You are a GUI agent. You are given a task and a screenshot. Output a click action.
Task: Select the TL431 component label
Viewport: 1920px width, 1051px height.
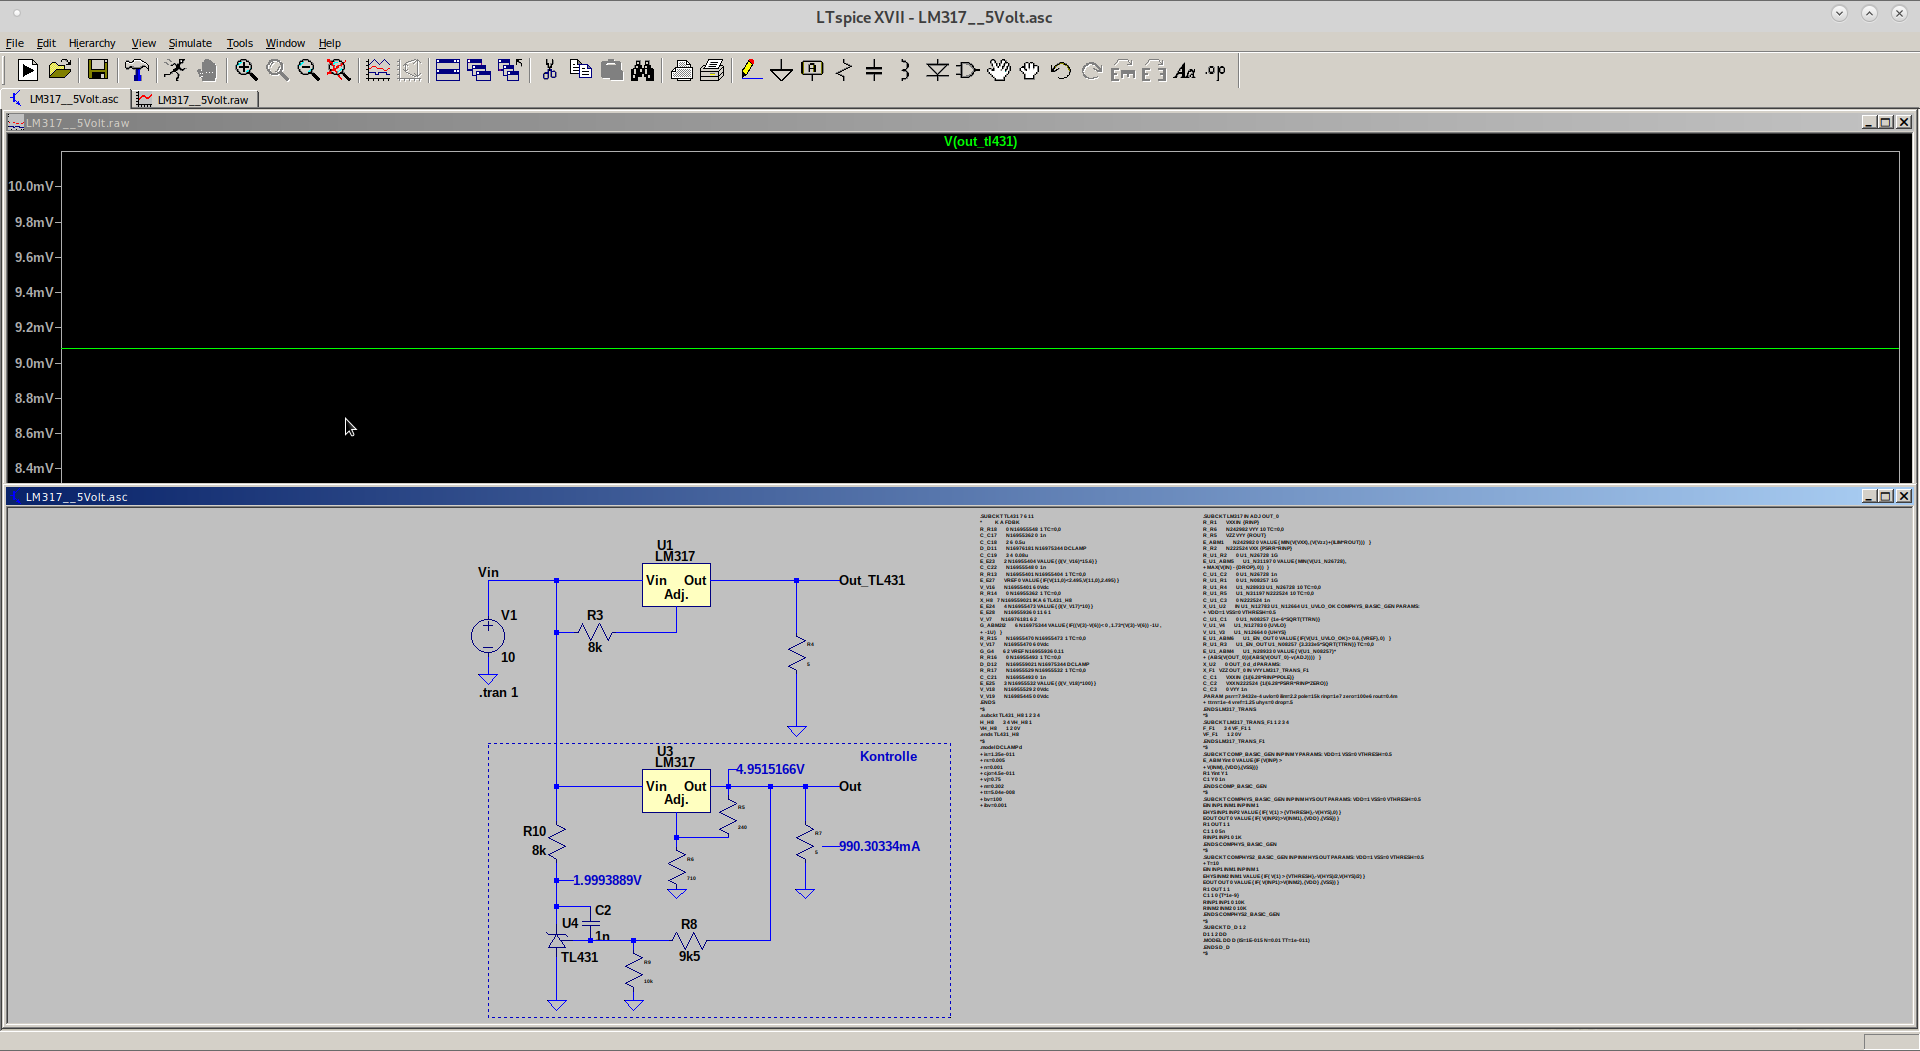tap(579, 957)
